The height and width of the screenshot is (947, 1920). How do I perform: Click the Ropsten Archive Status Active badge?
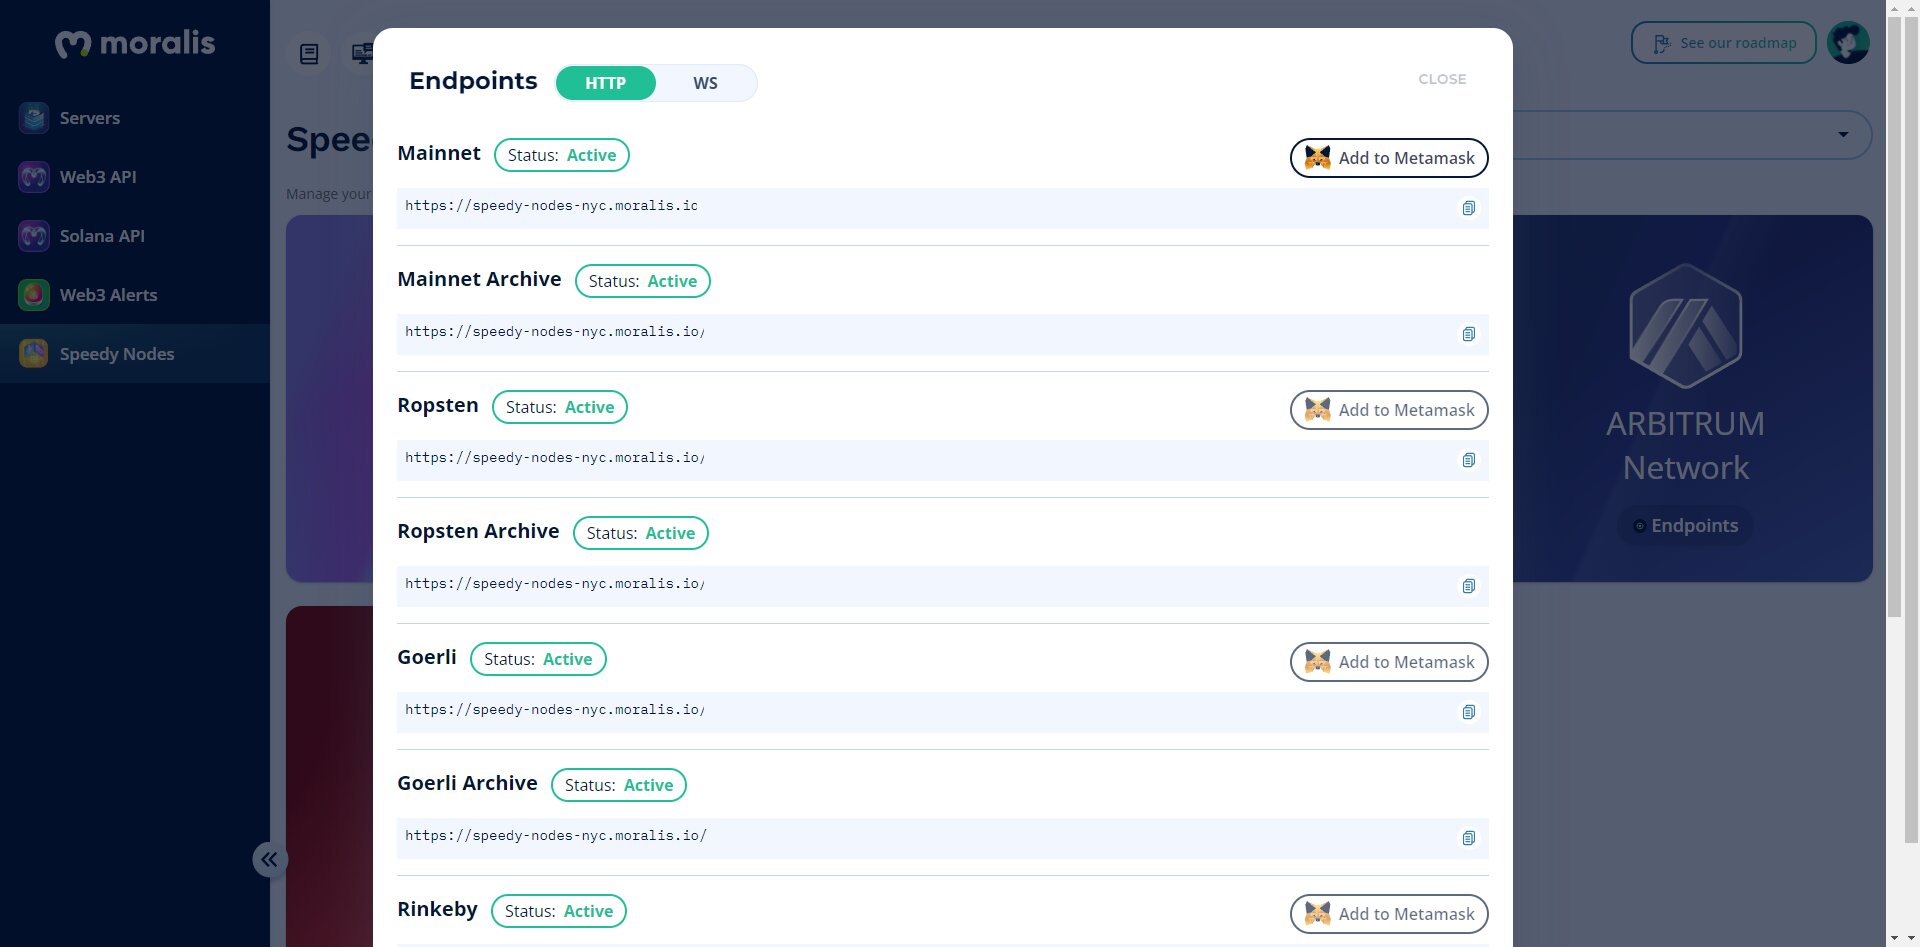point(641,533)
